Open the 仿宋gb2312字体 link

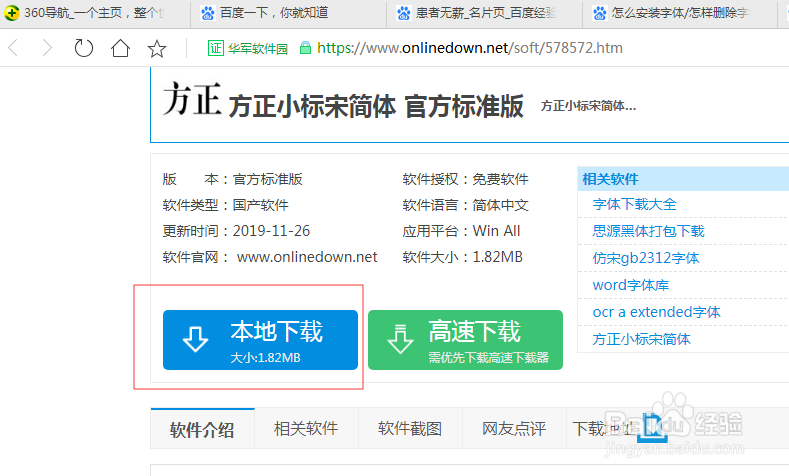coord(646,258)
